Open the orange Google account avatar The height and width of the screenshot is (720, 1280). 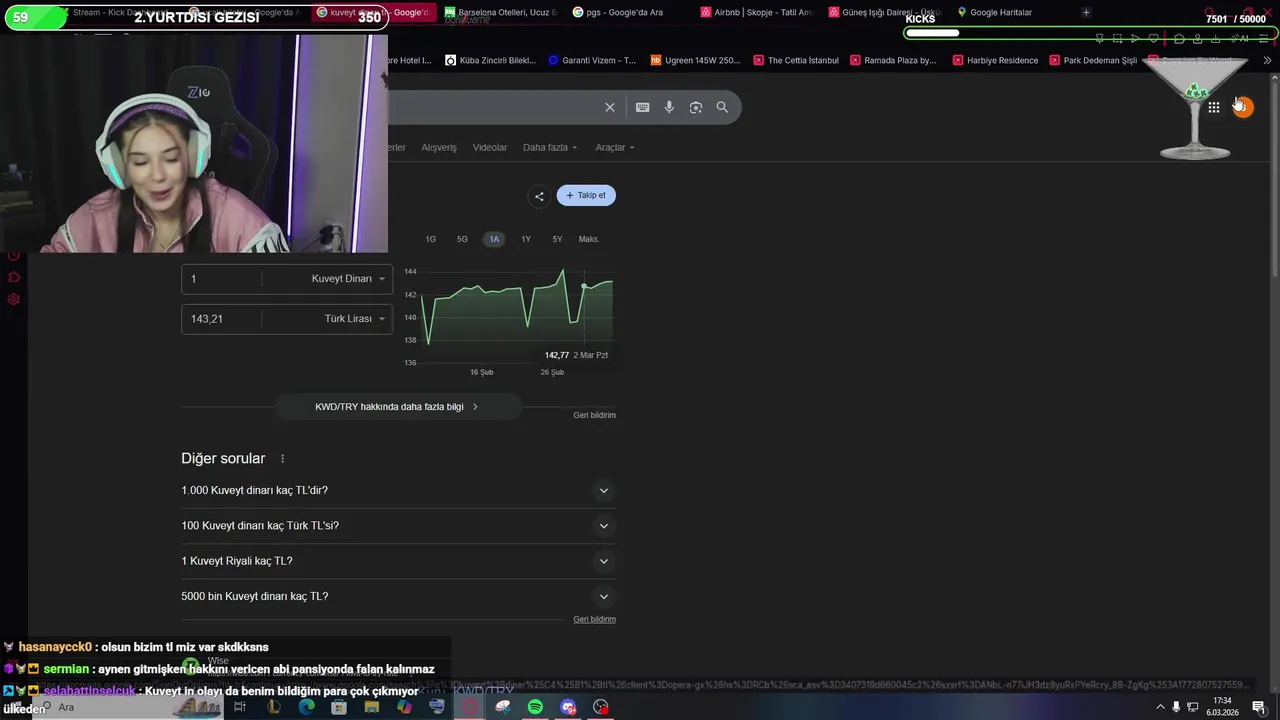[1243, 107]
